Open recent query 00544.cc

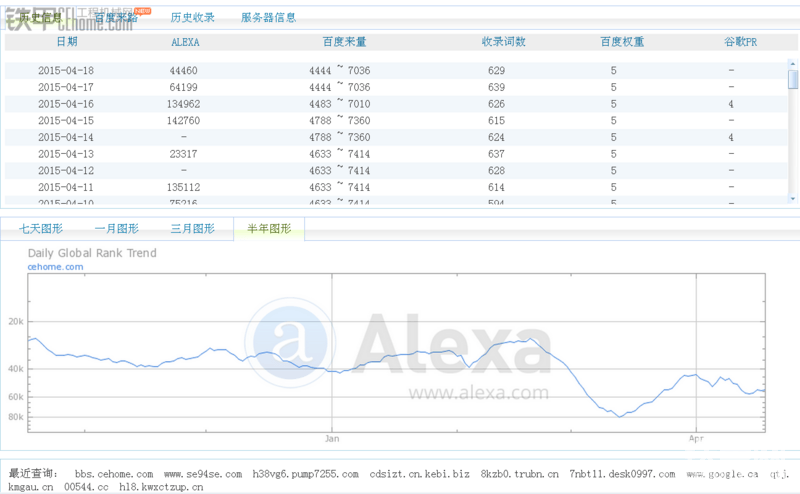(86, 487)
